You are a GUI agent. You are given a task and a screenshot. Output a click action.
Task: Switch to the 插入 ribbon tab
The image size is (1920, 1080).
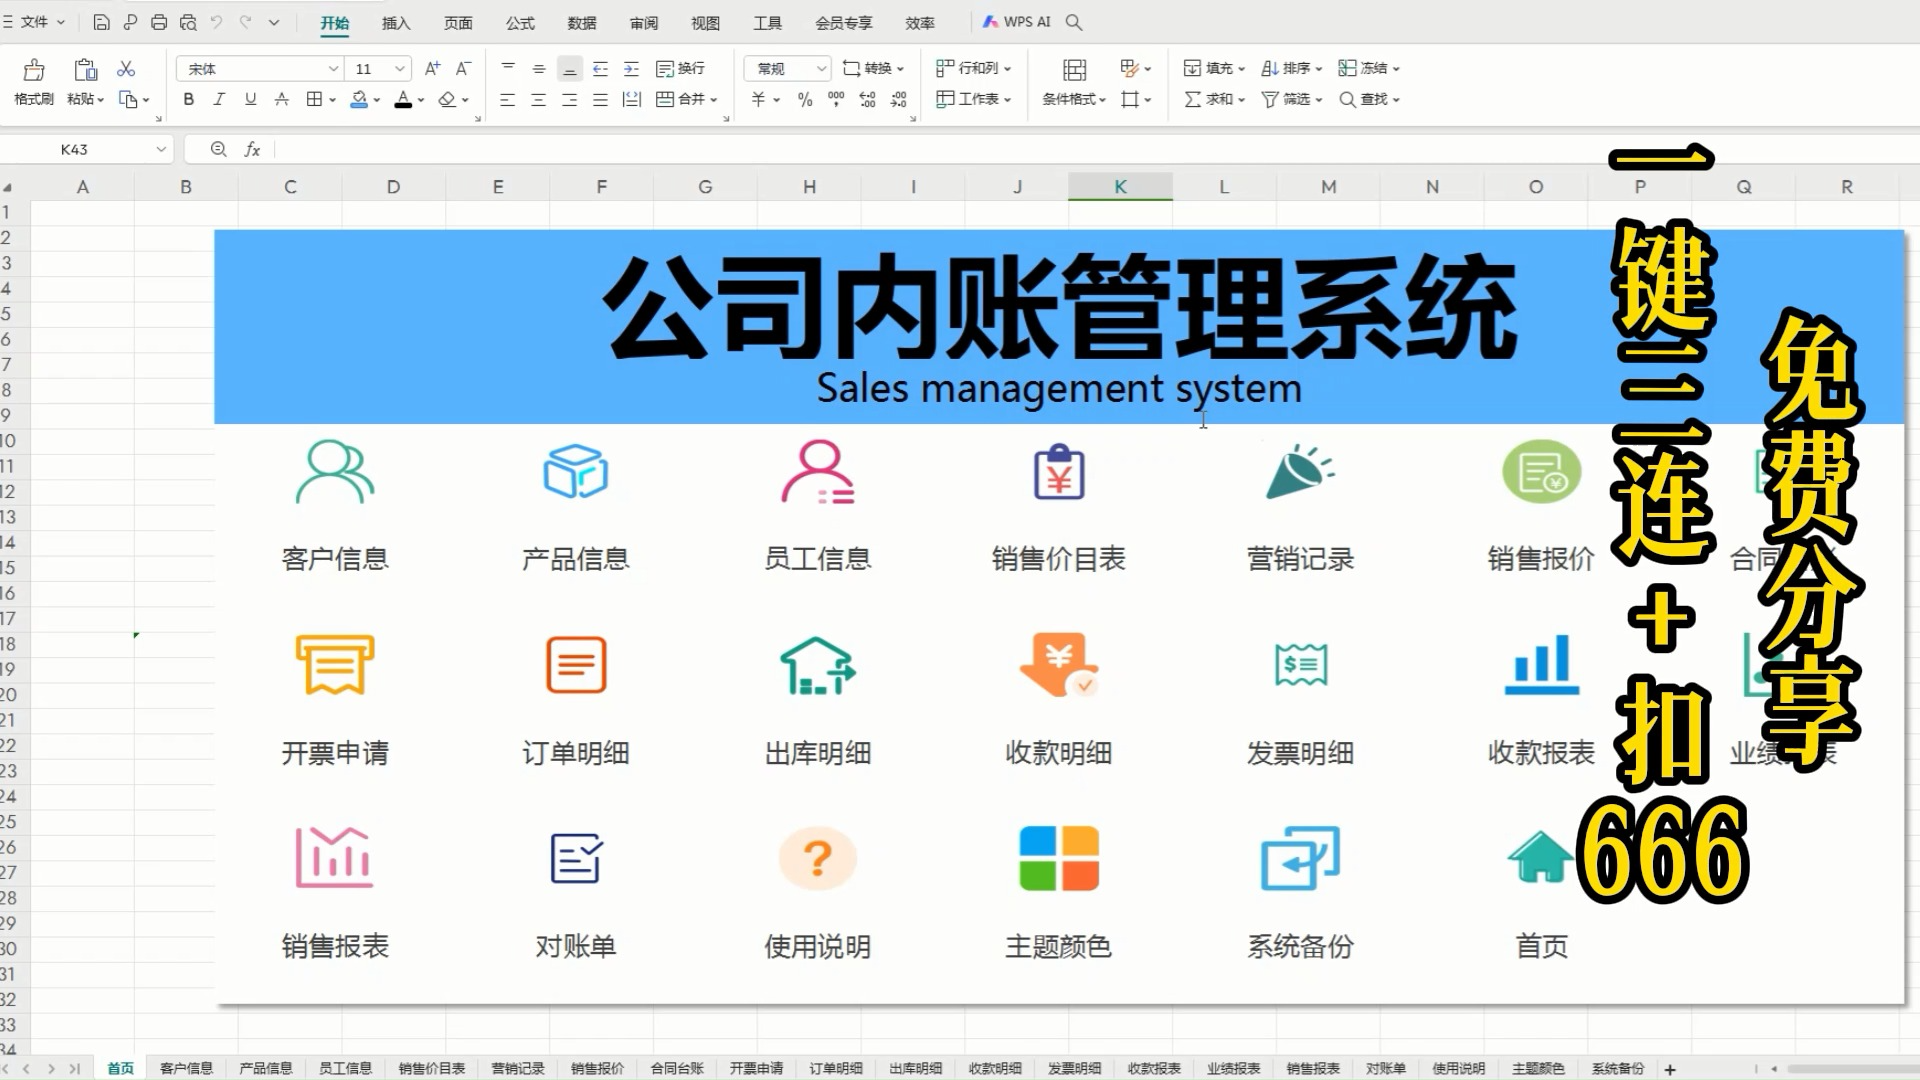click(x=396, y=22)
